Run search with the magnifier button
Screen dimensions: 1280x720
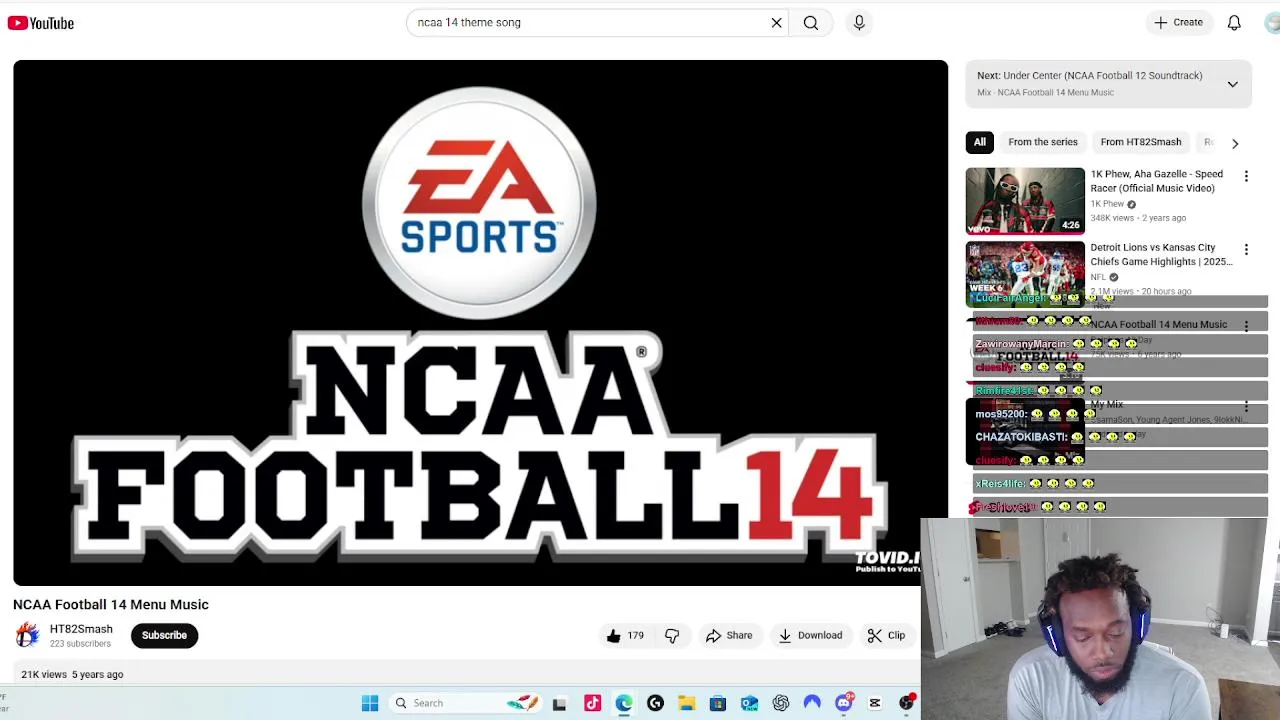click(811, 22)
